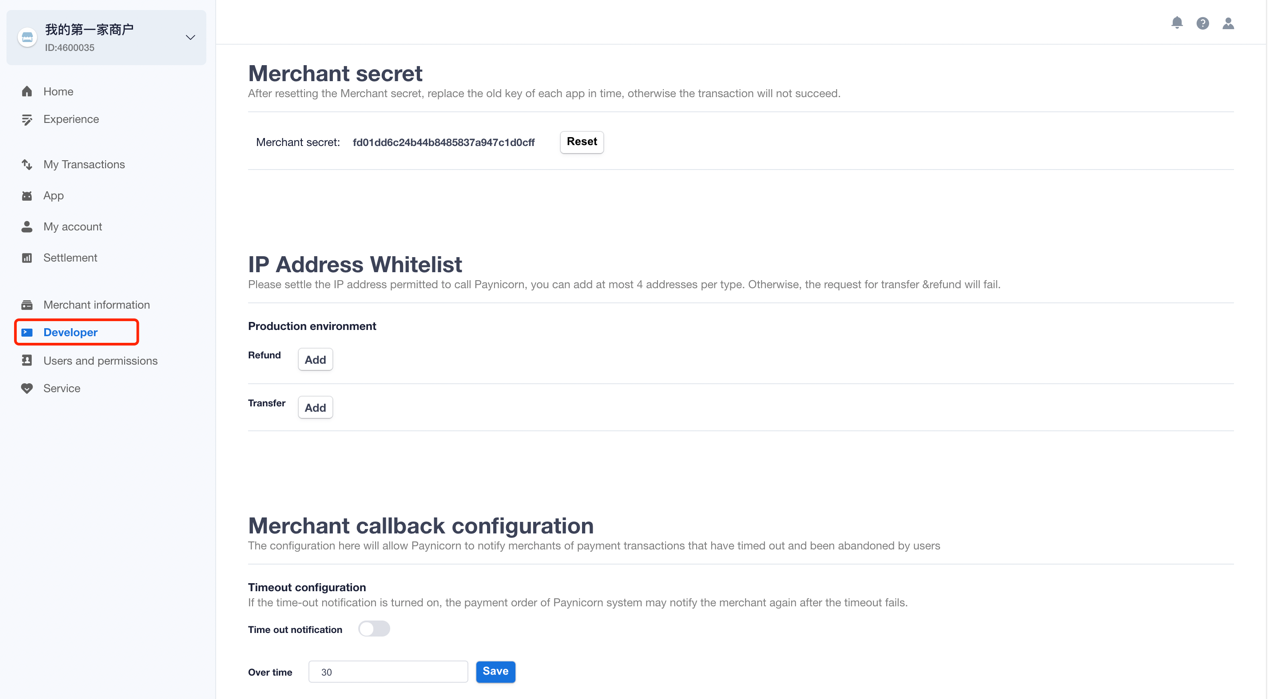
Task: Open Merchant information section
Action: (96, 305)
